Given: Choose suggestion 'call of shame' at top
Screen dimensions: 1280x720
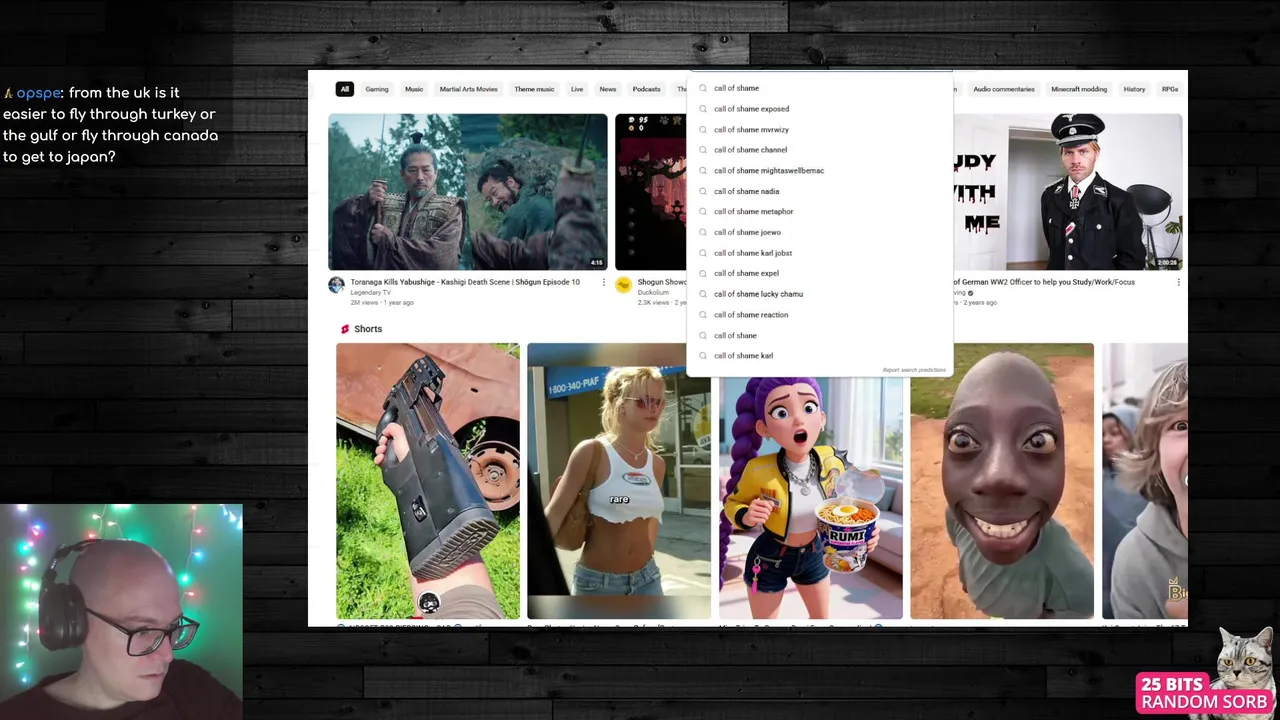Looking at the screenshot, I should 820,88.
